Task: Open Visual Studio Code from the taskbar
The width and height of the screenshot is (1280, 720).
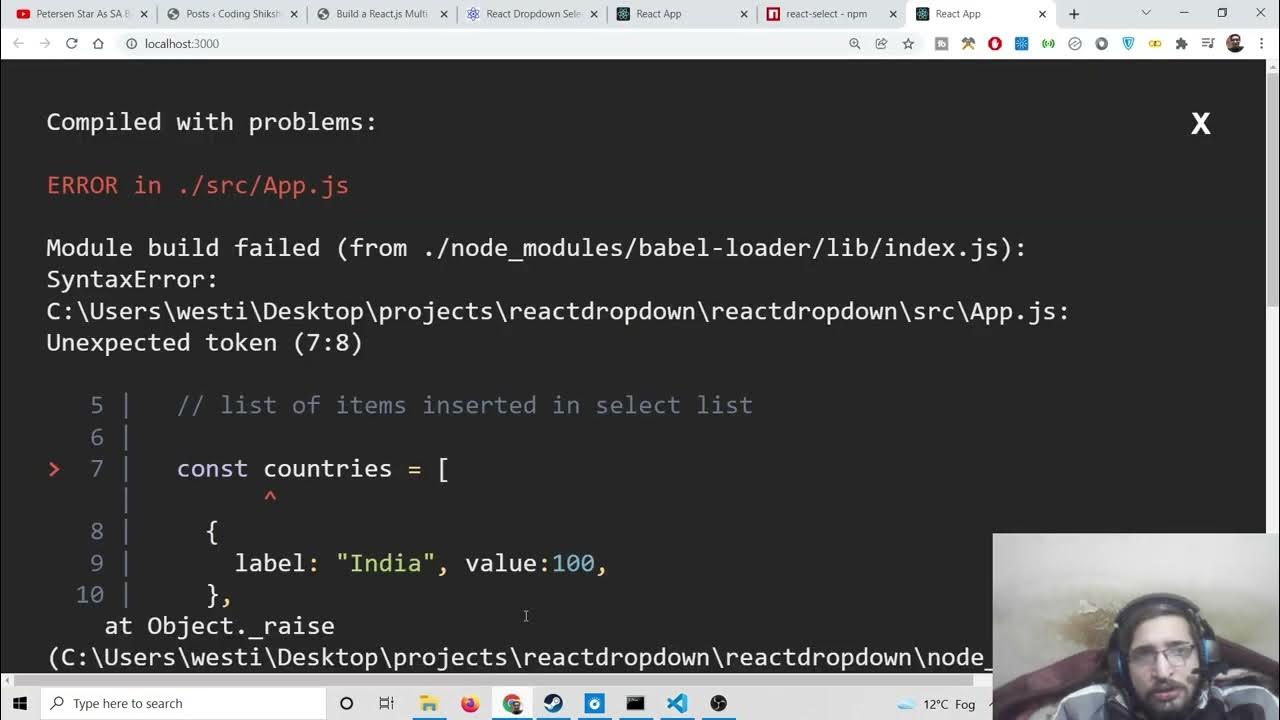Action: pyautogui.click(x=677, y=703)
